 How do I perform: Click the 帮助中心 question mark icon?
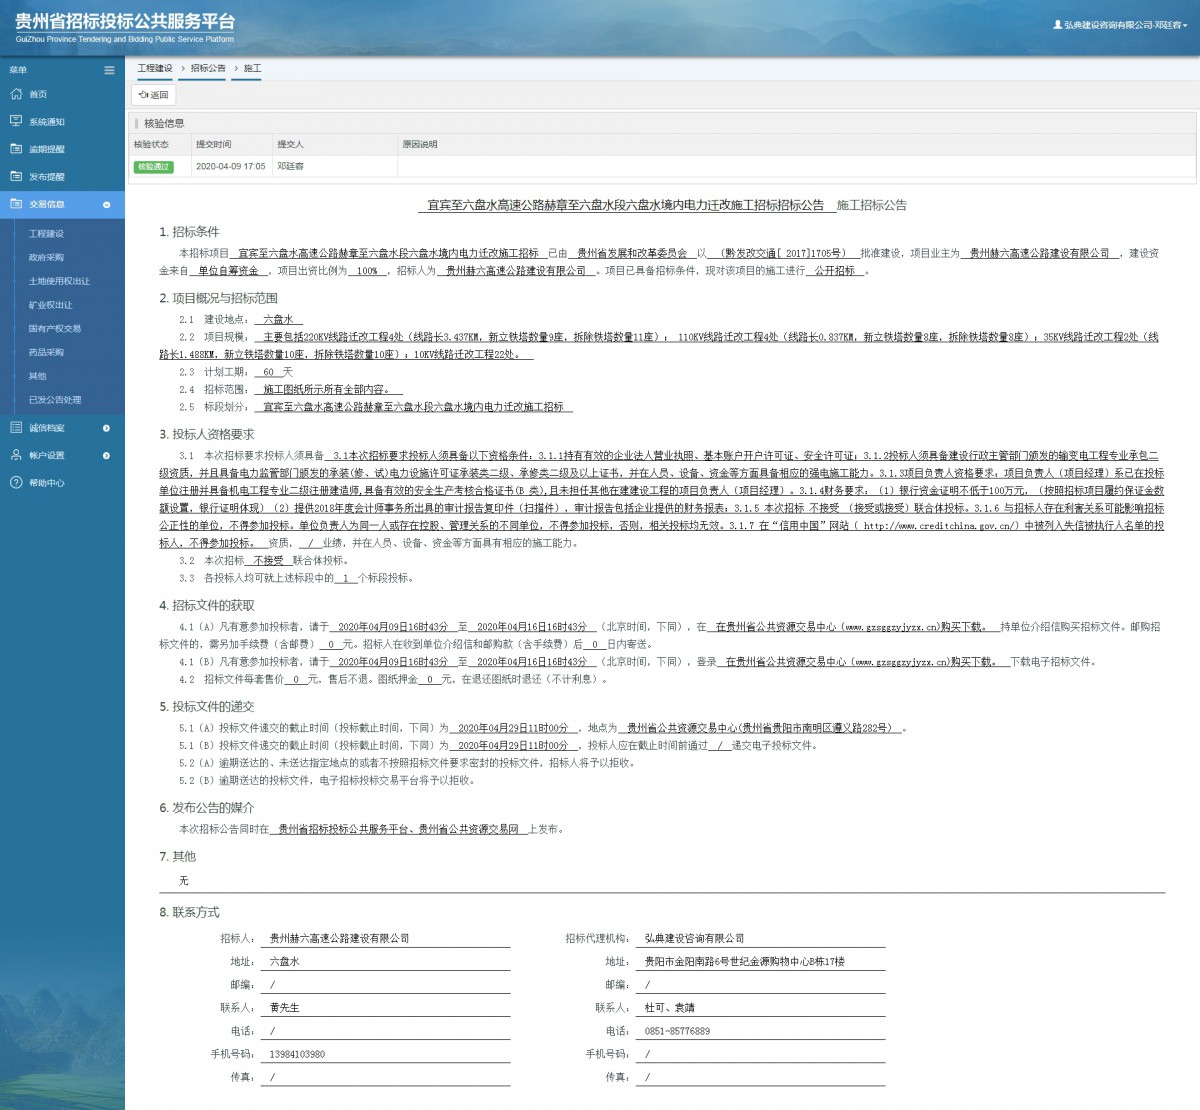click(x=16, y=483)
